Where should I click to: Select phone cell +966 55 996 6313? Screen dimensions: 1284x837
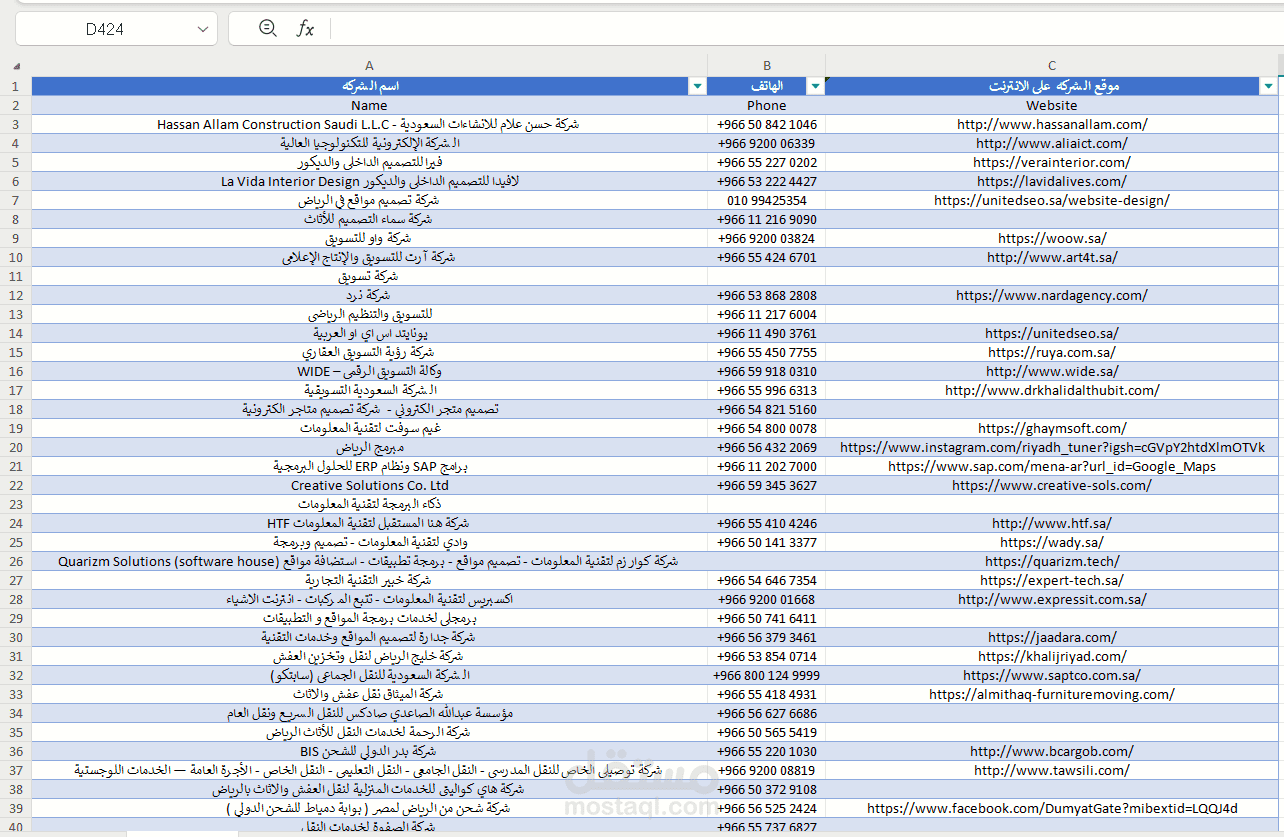tap(767, 390)
